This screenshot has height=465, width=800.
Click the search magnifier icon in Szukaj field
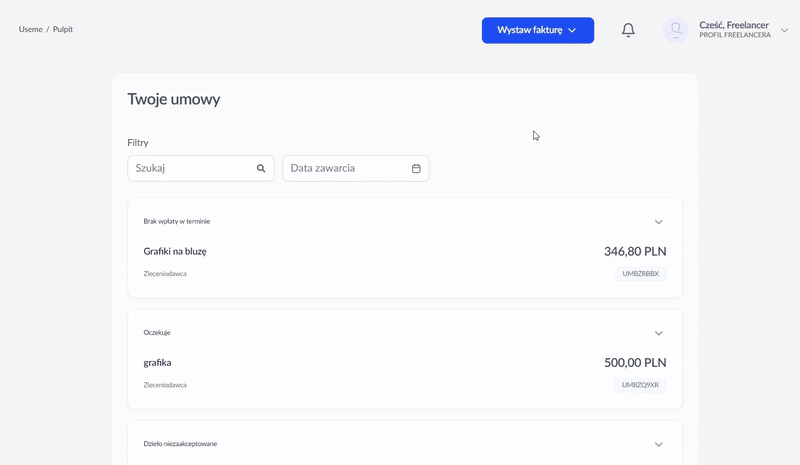(x=261, y=168)
